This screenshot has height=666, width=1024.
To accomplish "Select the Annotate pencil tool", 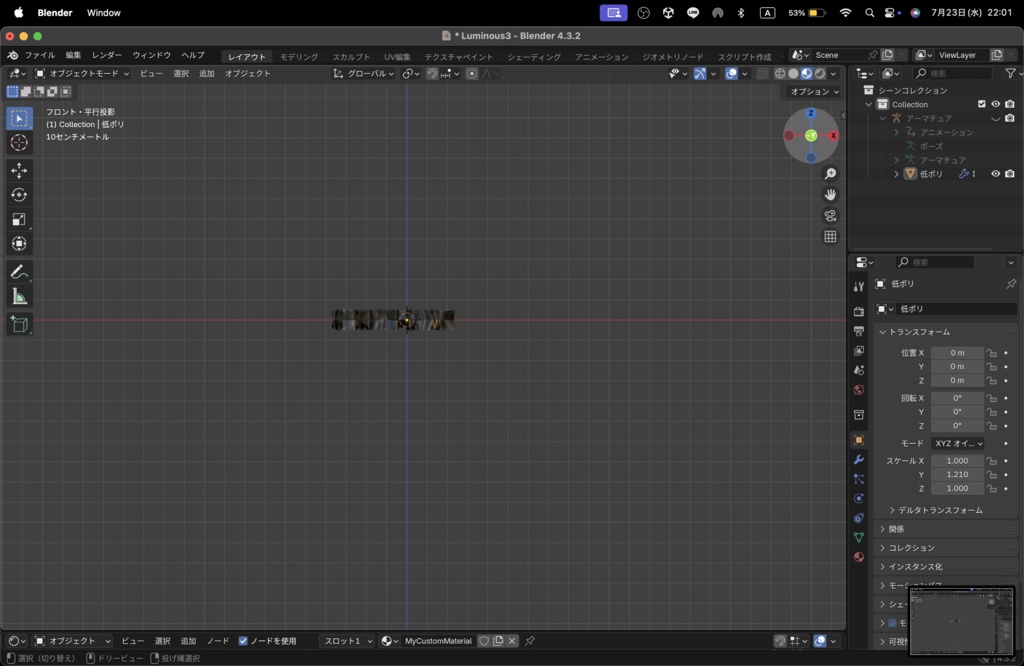I will pos(19,272).
